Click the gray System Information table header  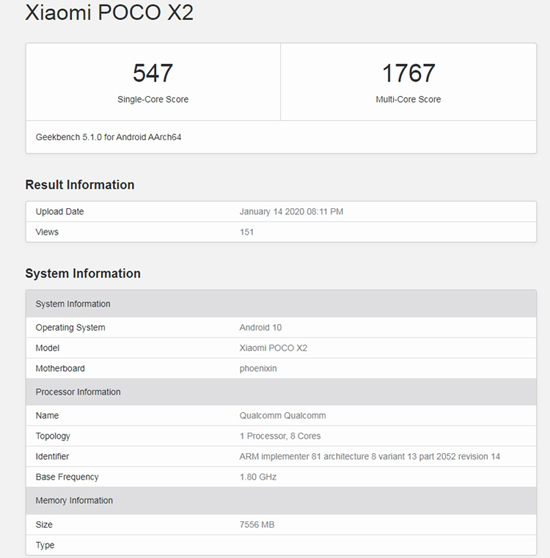pyautogui.click(x=281, y=304)
